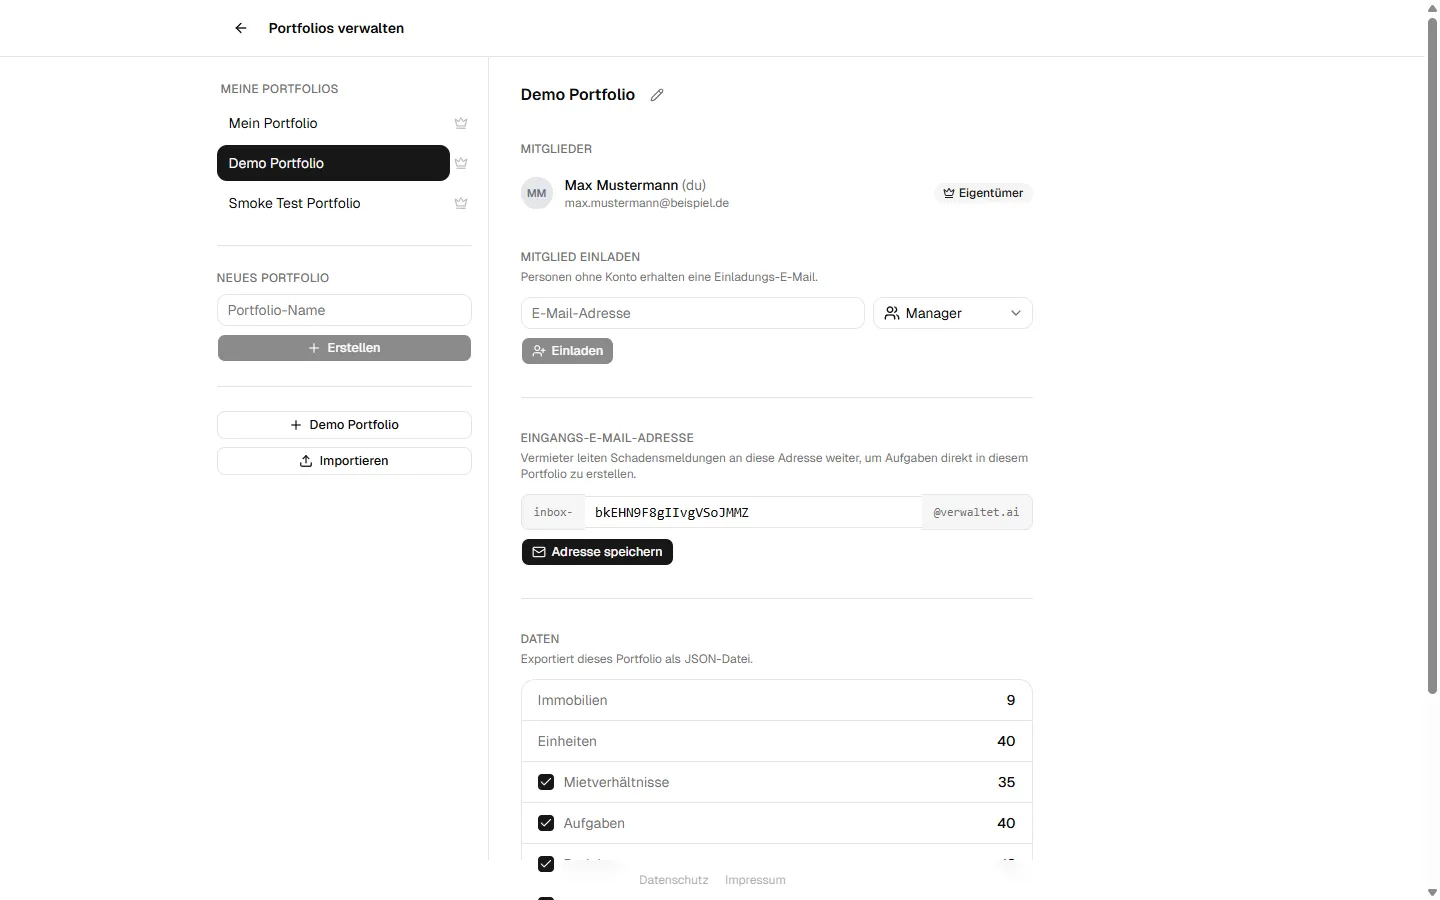1440x900 pixels.
Task: Edit the Demo Portfolio name pencil icon
Action: pos(657,95)
